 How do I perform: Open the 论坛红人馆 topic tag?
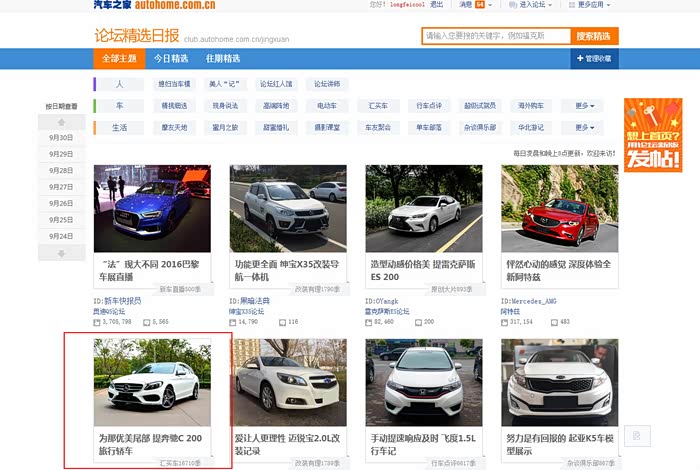point(276,84)
